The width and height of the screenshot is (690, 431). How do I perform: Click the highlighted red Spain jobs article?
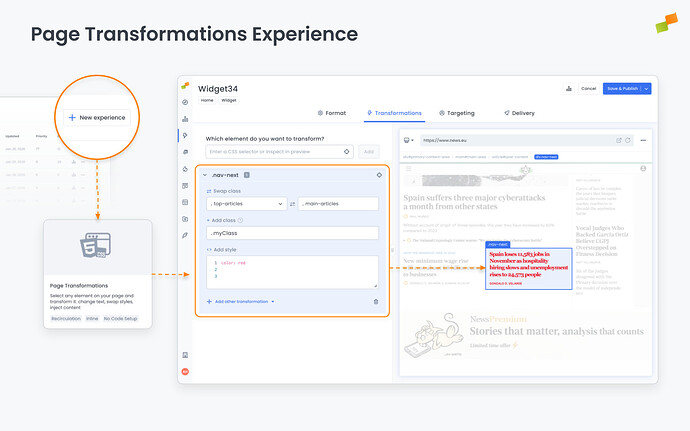click(529, 269)
